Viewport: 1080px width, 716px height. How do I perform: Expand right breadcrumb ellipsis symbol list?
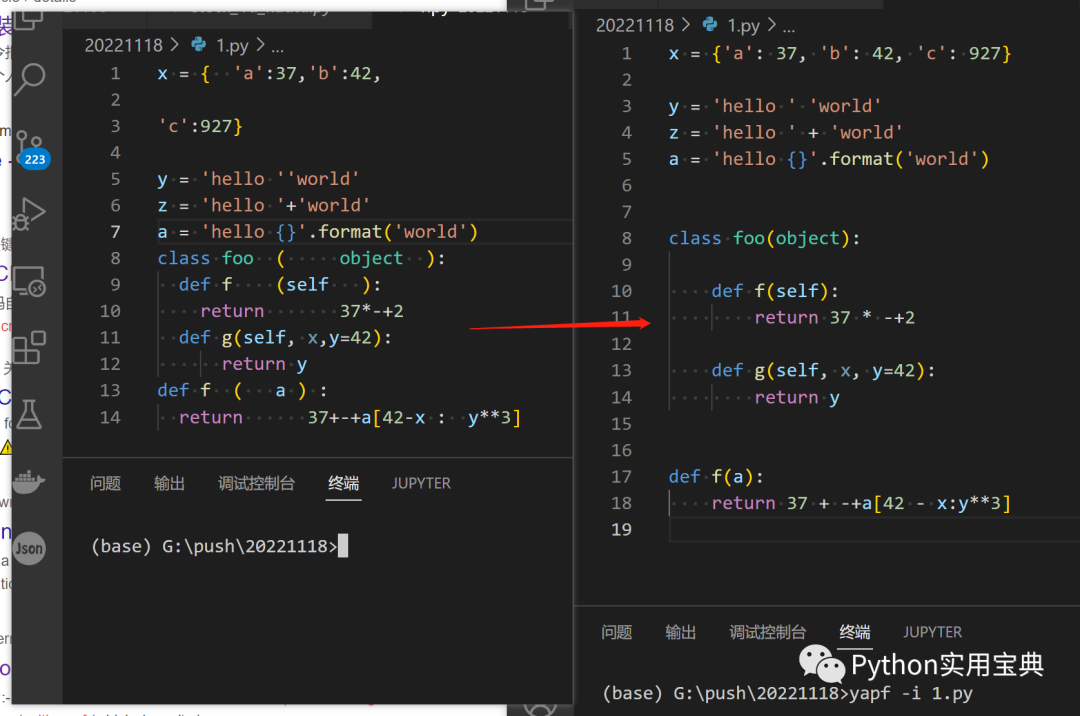point(789,29)
